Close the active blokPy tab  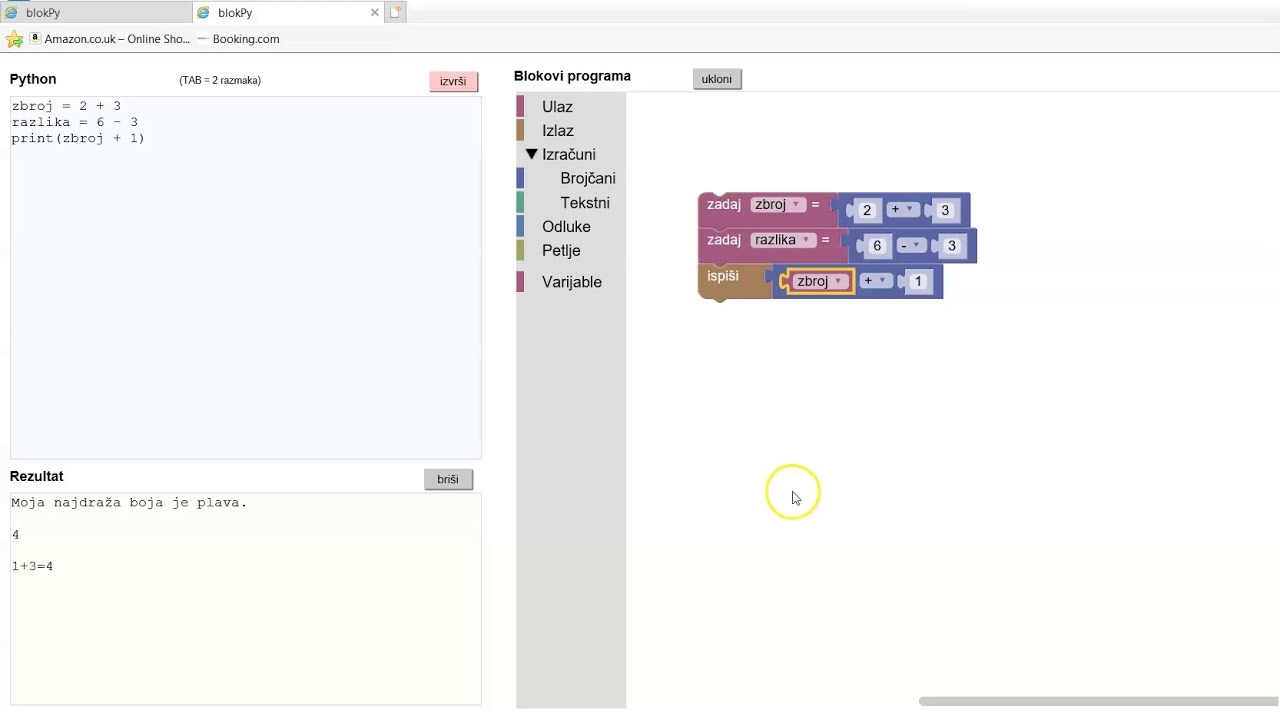375,13
